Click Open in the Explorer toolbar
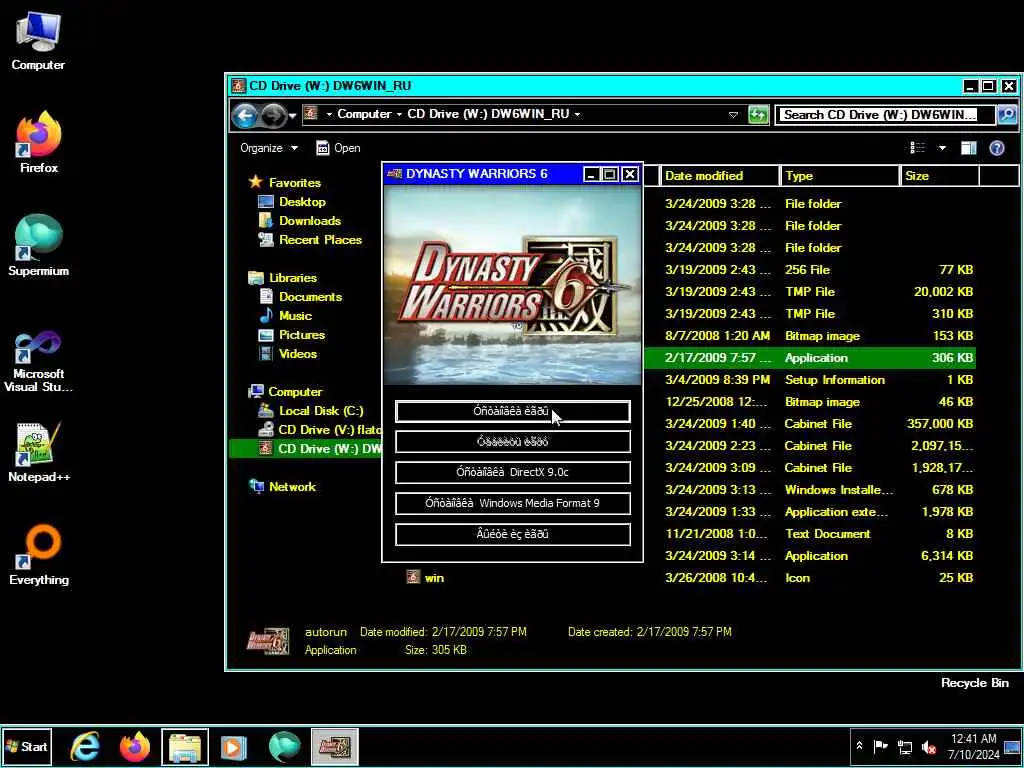 pyautogui.click(x=338, y=148)
